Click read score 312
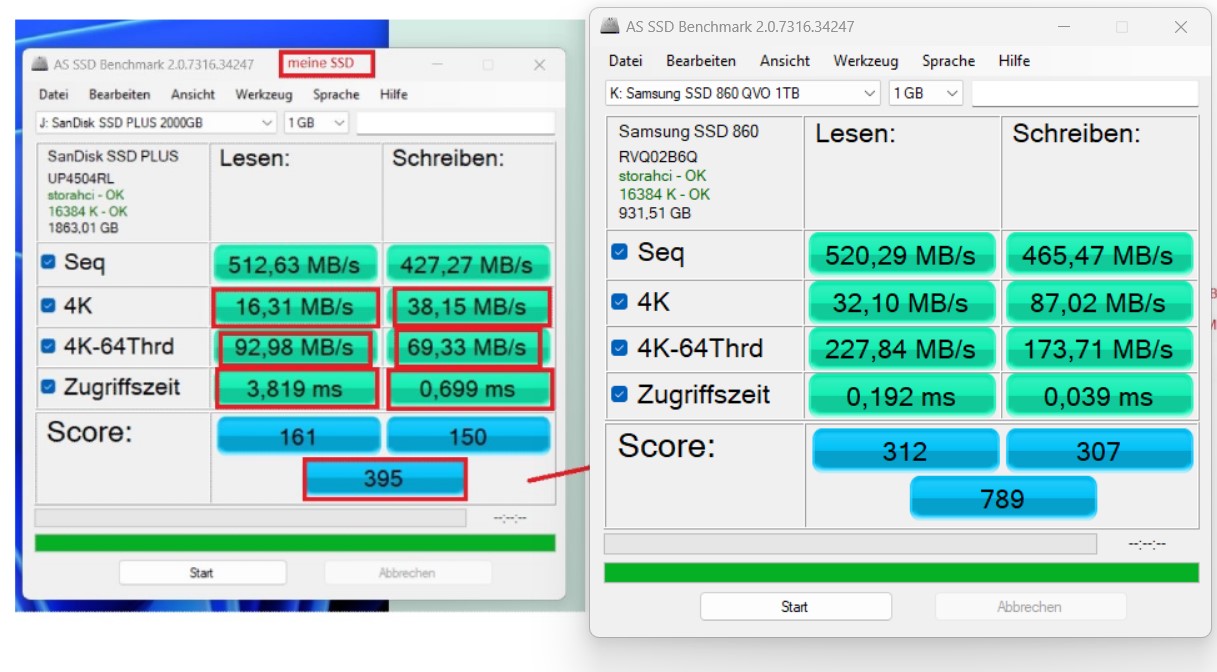This screenshot has width=1217, height=672. point(905,450)
